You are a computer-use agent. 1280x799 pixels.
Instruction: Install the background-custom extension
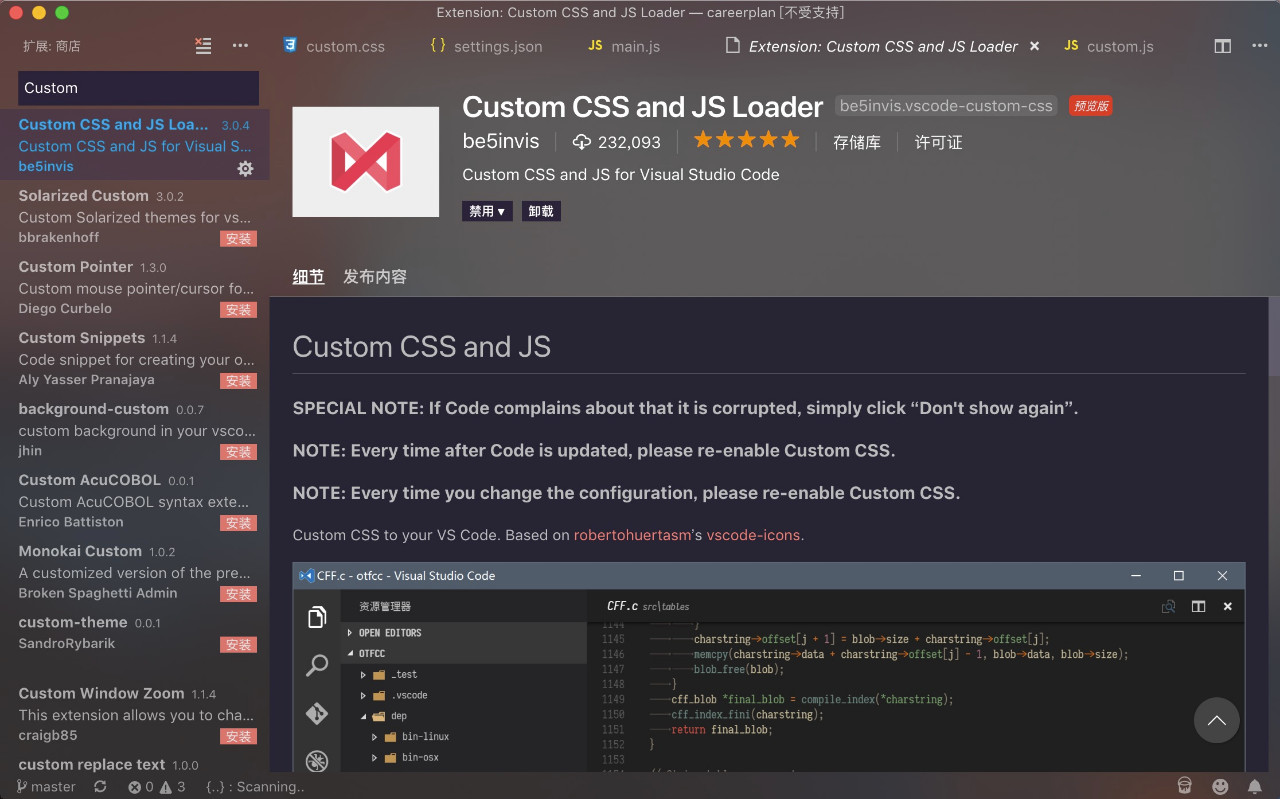pyautogui.click(x=239, y=452)
